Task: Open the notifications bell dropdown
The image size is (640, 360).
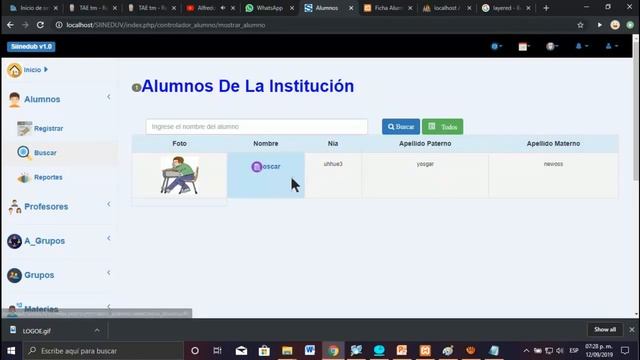Action: (581, 47)
